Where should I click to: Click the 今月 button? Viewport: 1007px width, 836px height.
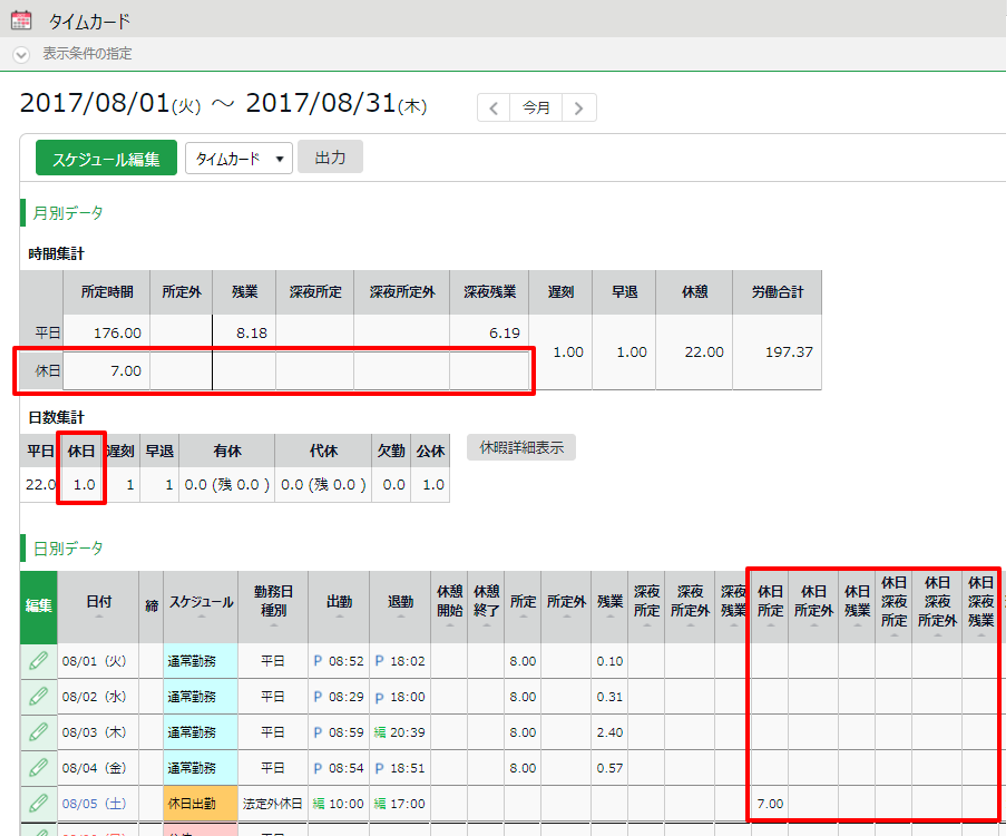[x=536, y=108]
